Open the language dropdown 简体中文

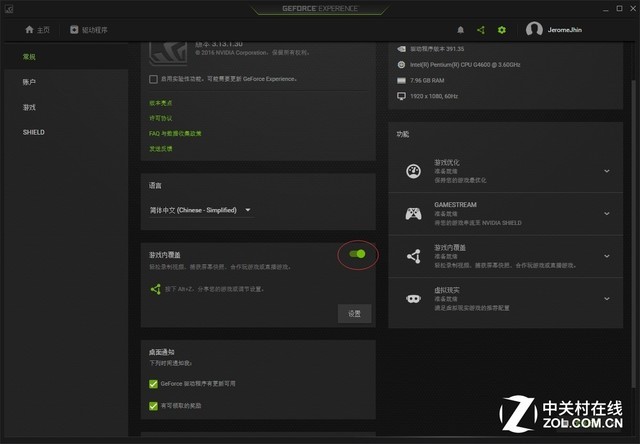point(201,210)
